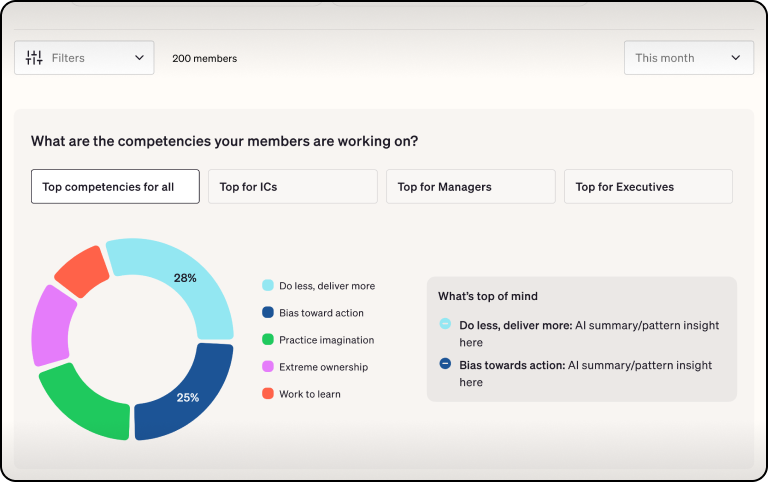Click the orange donut chart segment
The image size is (768, 482).
(82, 268)
